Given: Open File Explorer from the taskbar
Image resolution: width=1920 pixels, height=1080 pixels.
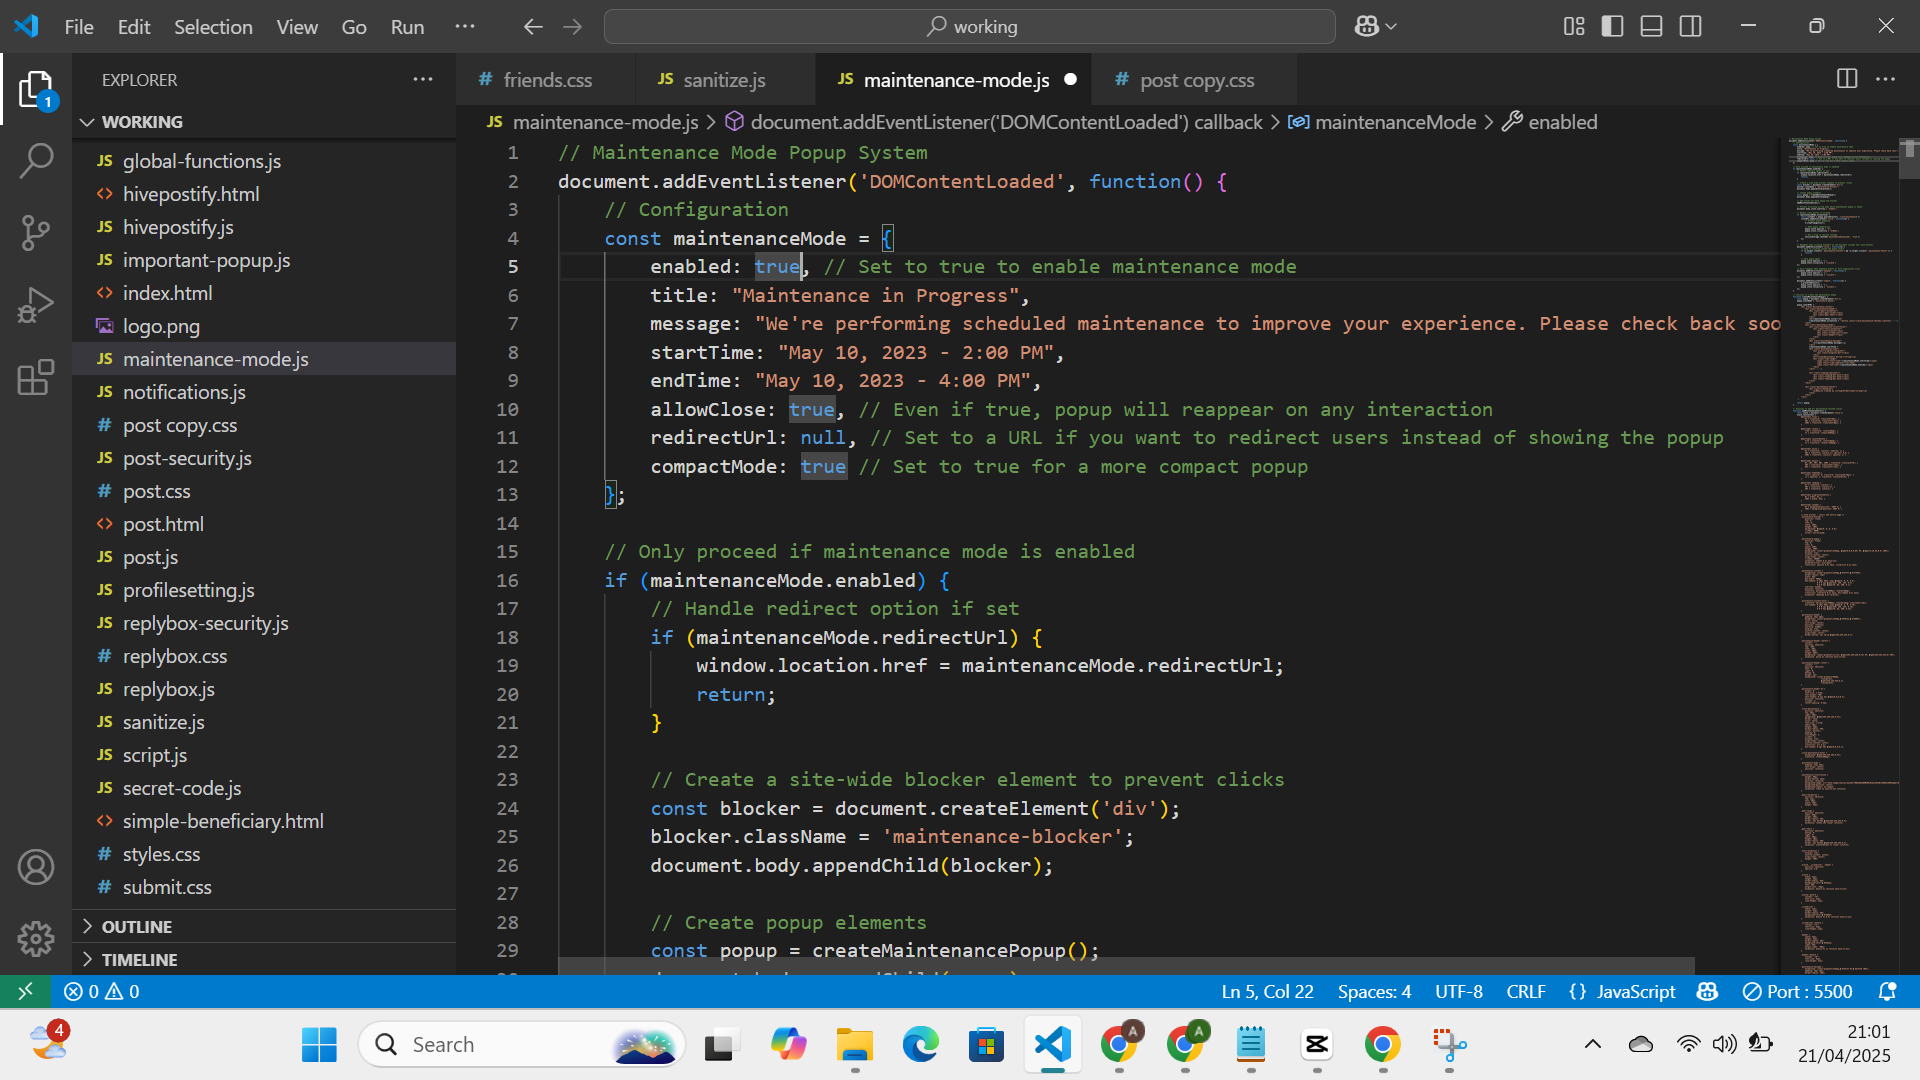Looking at the screenshot, I should [855, 1045].
